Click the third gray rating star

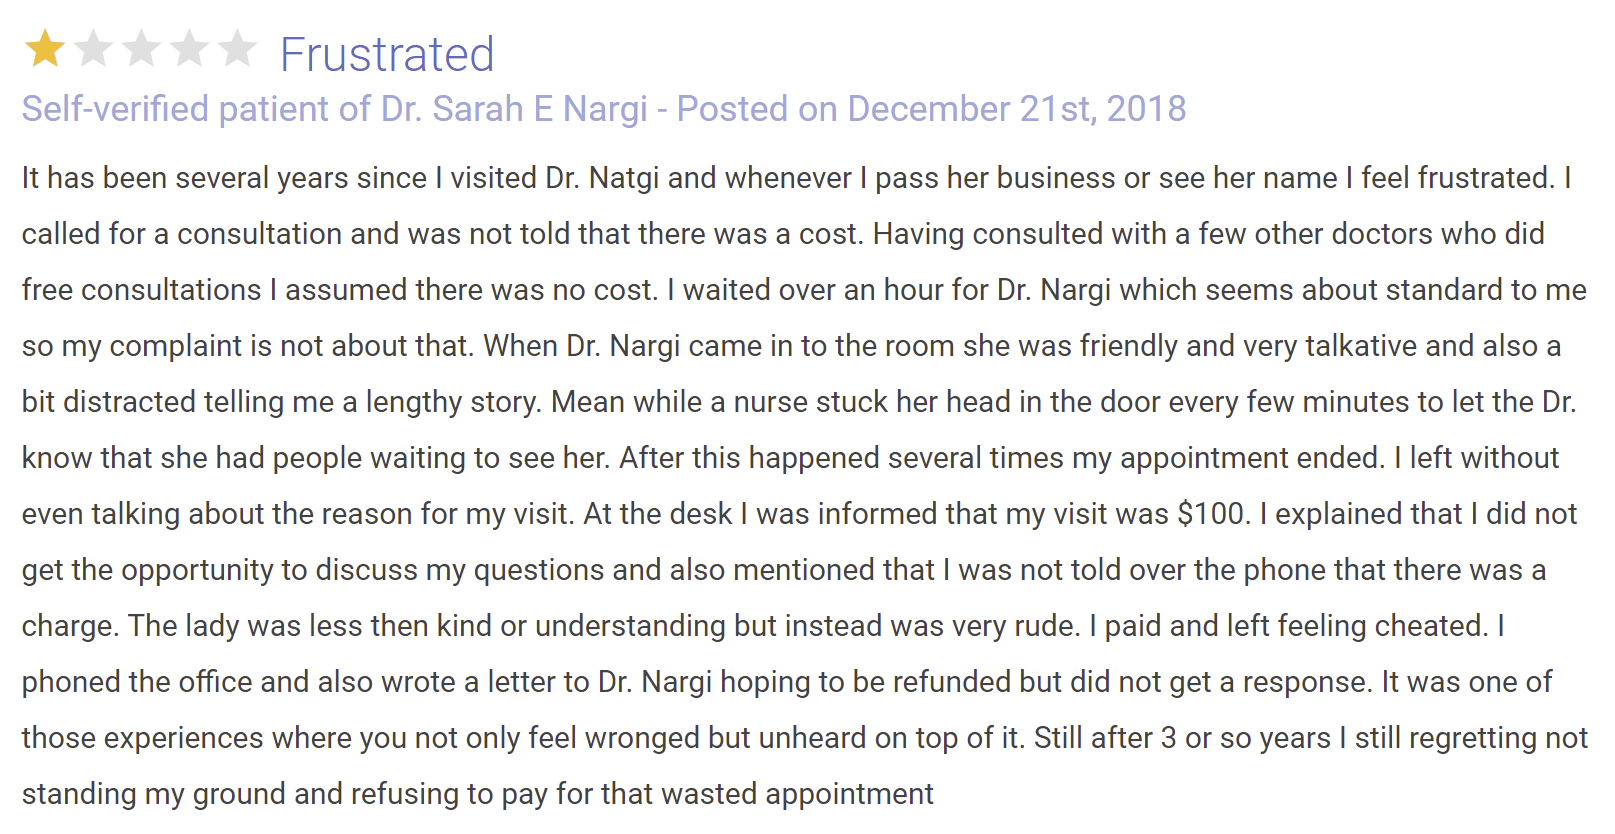(x=141, y=48)
